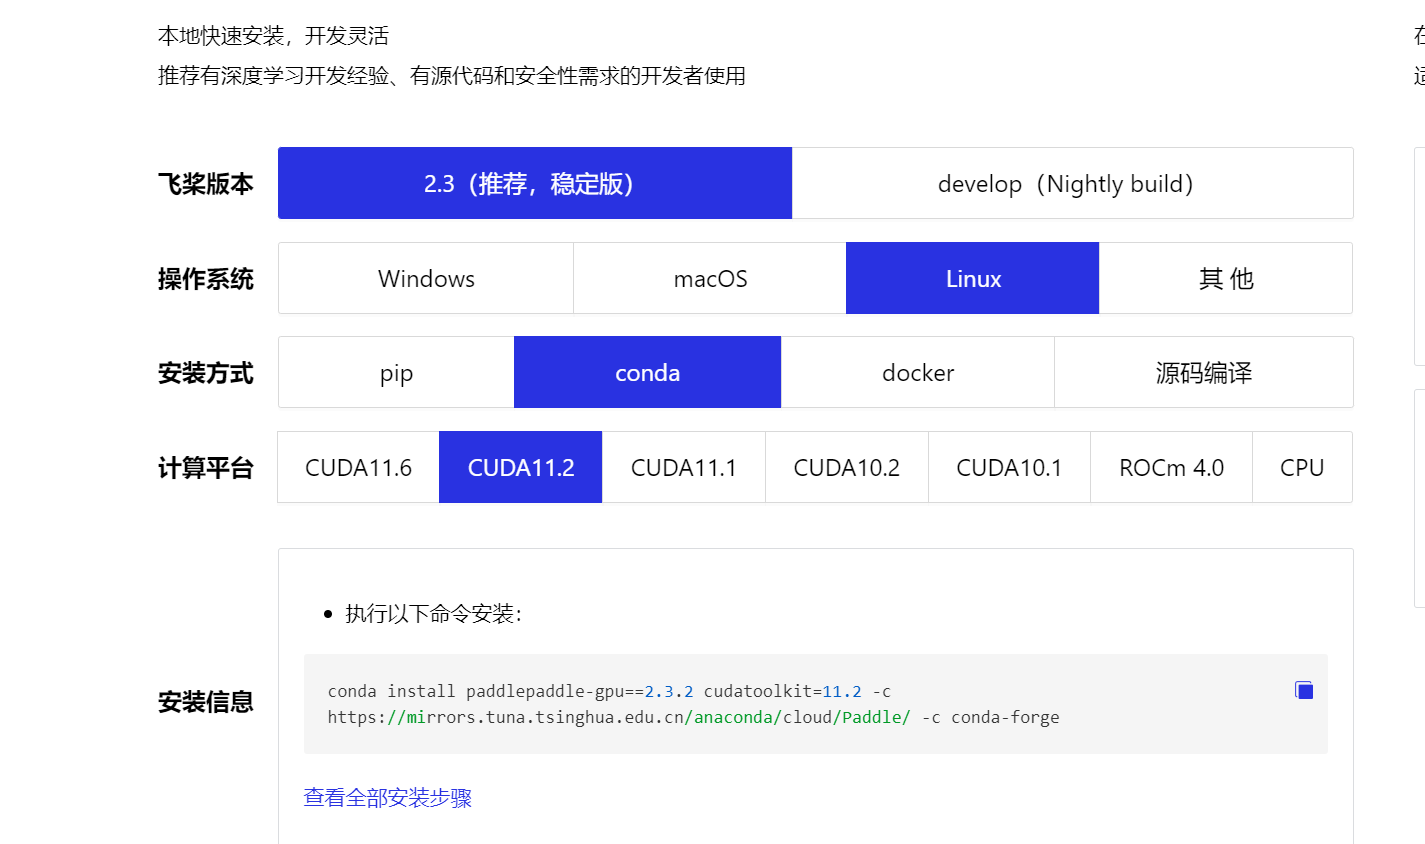Click the 操作系统 row label

click(206, 278)
